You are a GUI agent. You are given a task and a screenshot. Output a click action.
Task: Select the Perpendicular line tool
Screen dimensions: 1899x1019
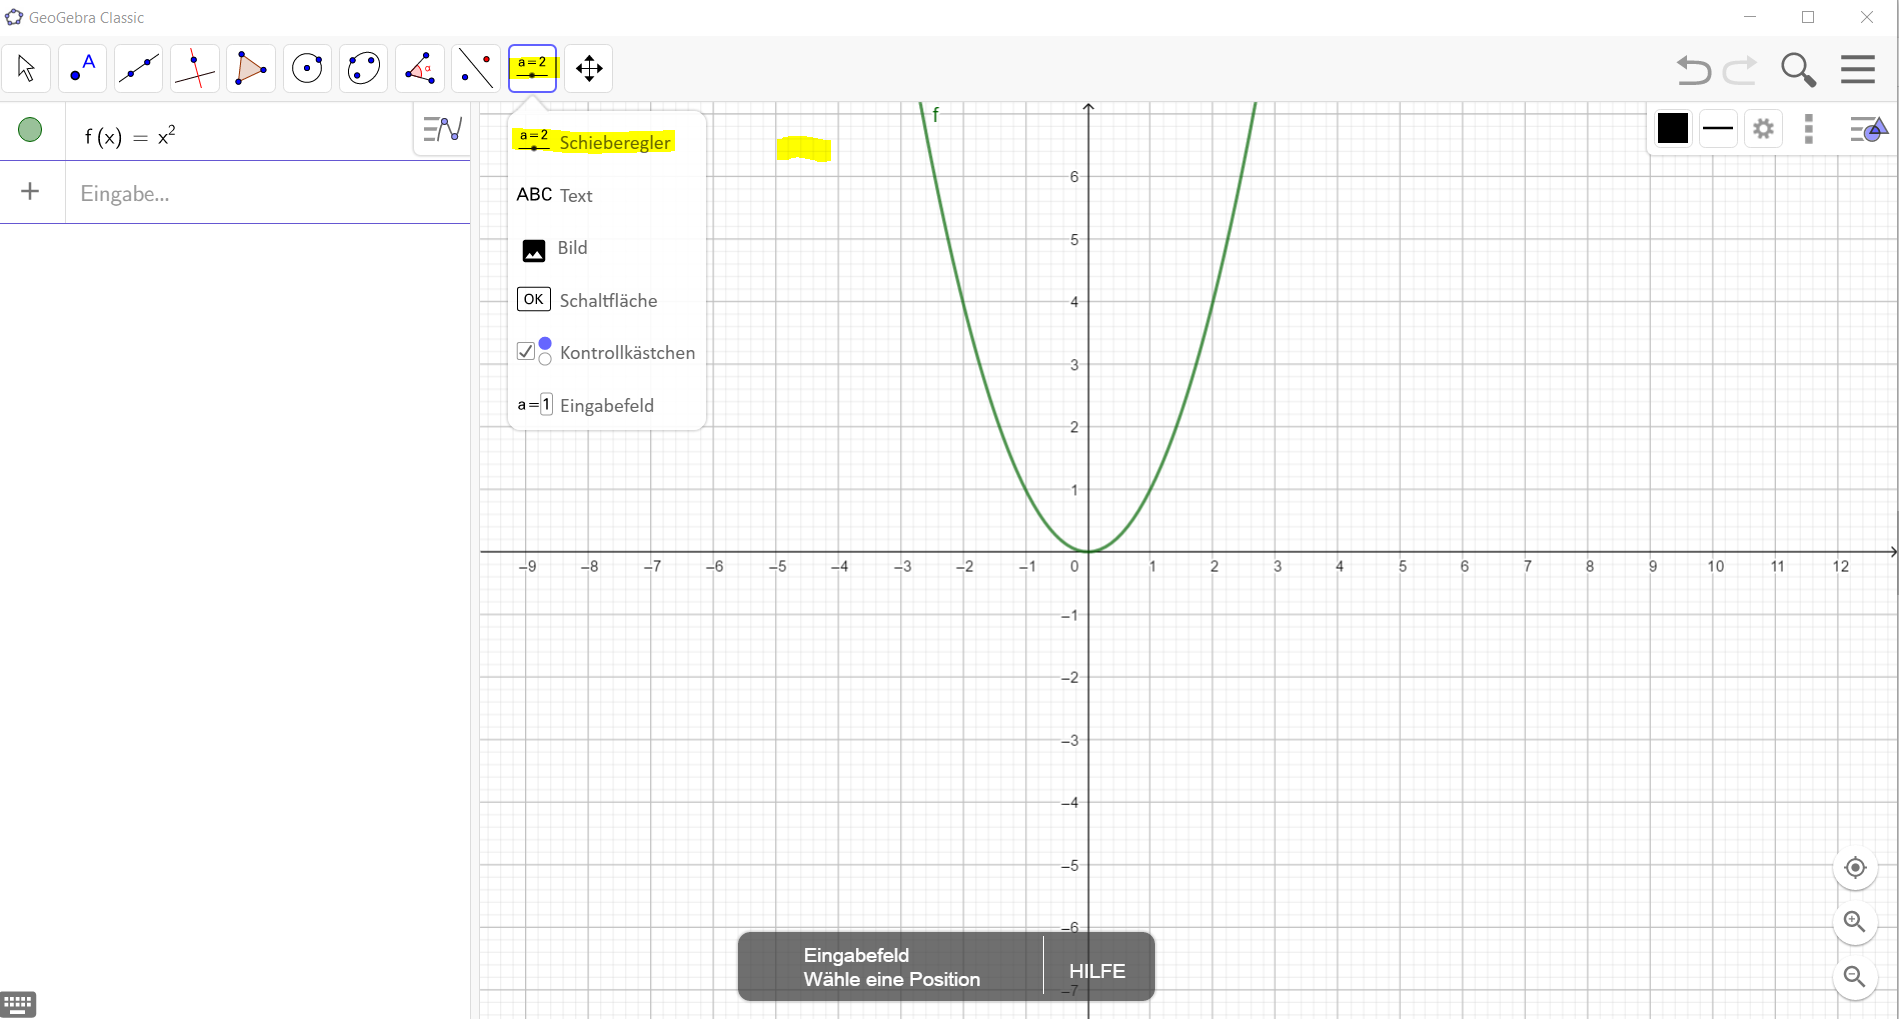(195, 69)
